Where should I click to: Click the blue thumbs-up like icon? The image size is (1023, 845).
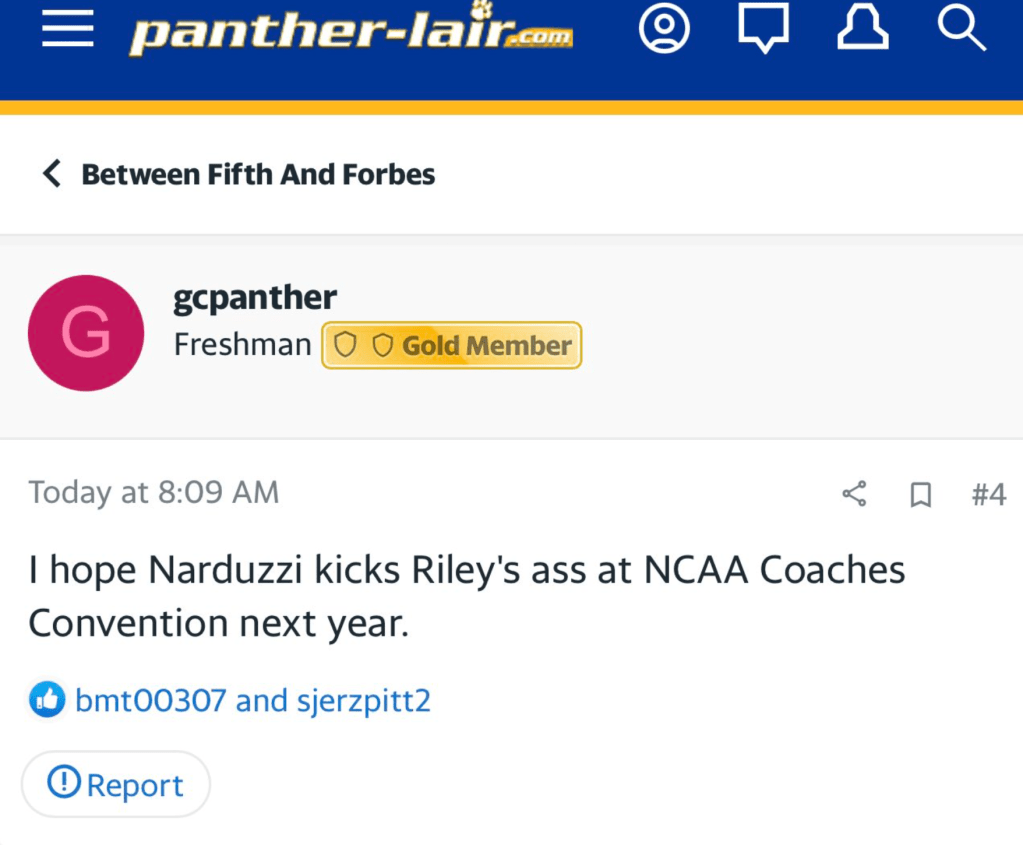click(x=47, y=700)
